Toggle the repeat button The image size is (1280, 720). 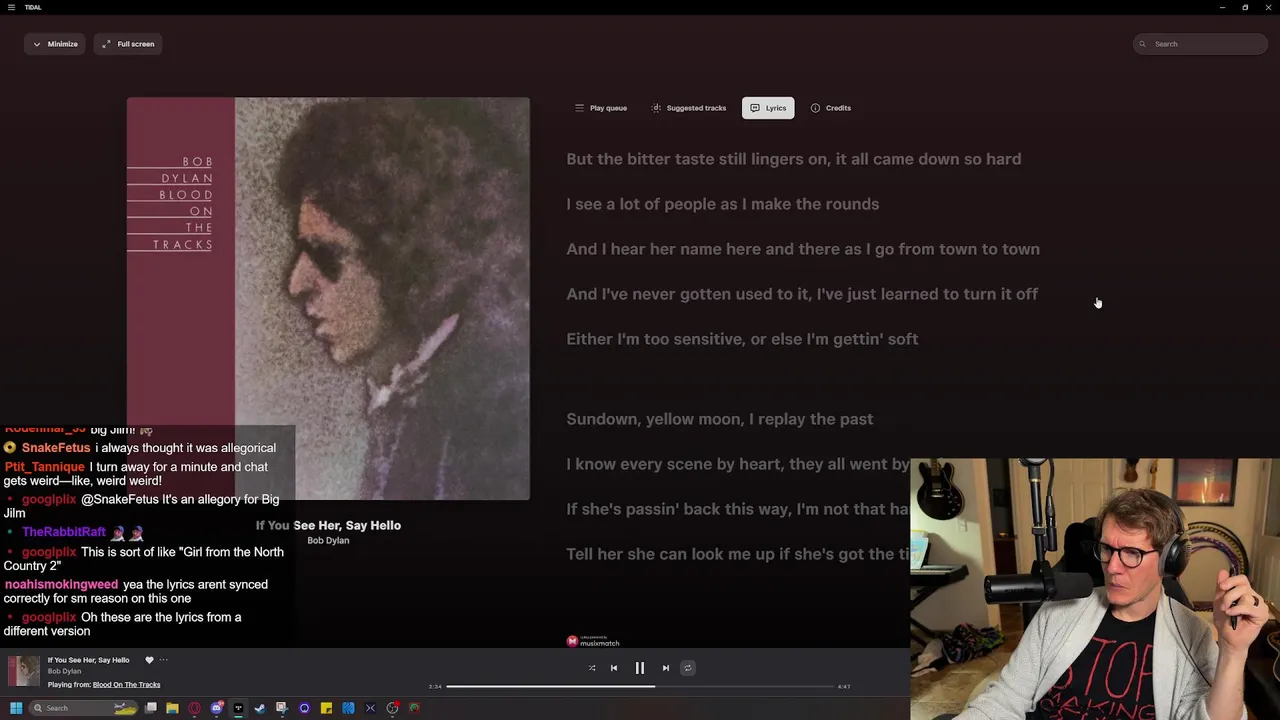pos(688,668)
